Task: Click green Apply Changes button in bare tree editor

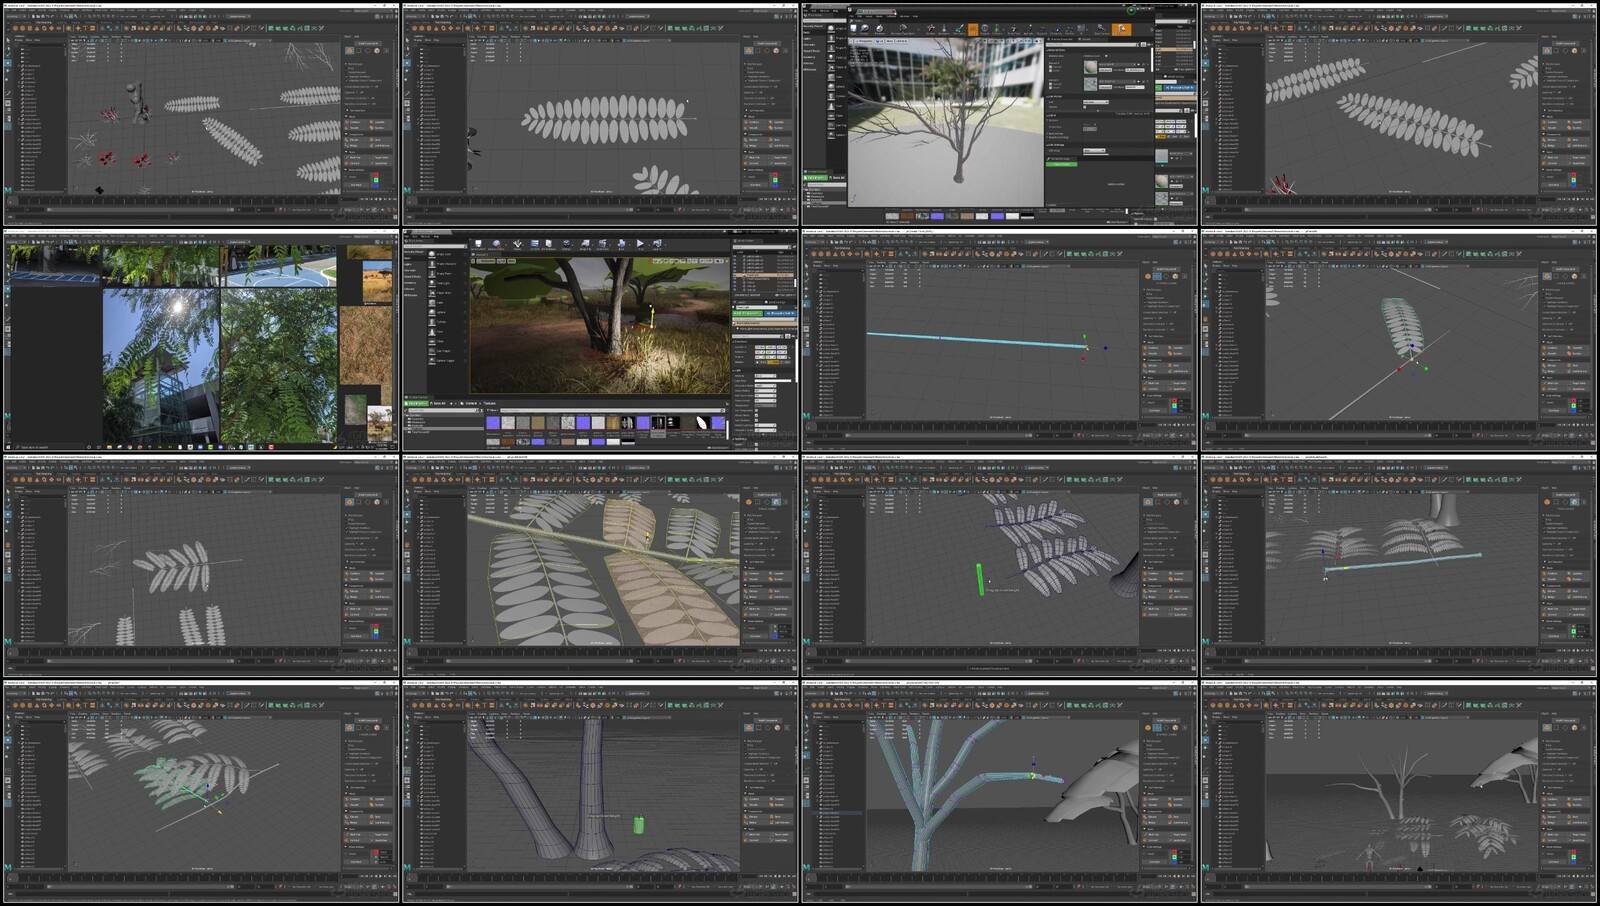Action: pyautogui.click(x=1061, y=164)
